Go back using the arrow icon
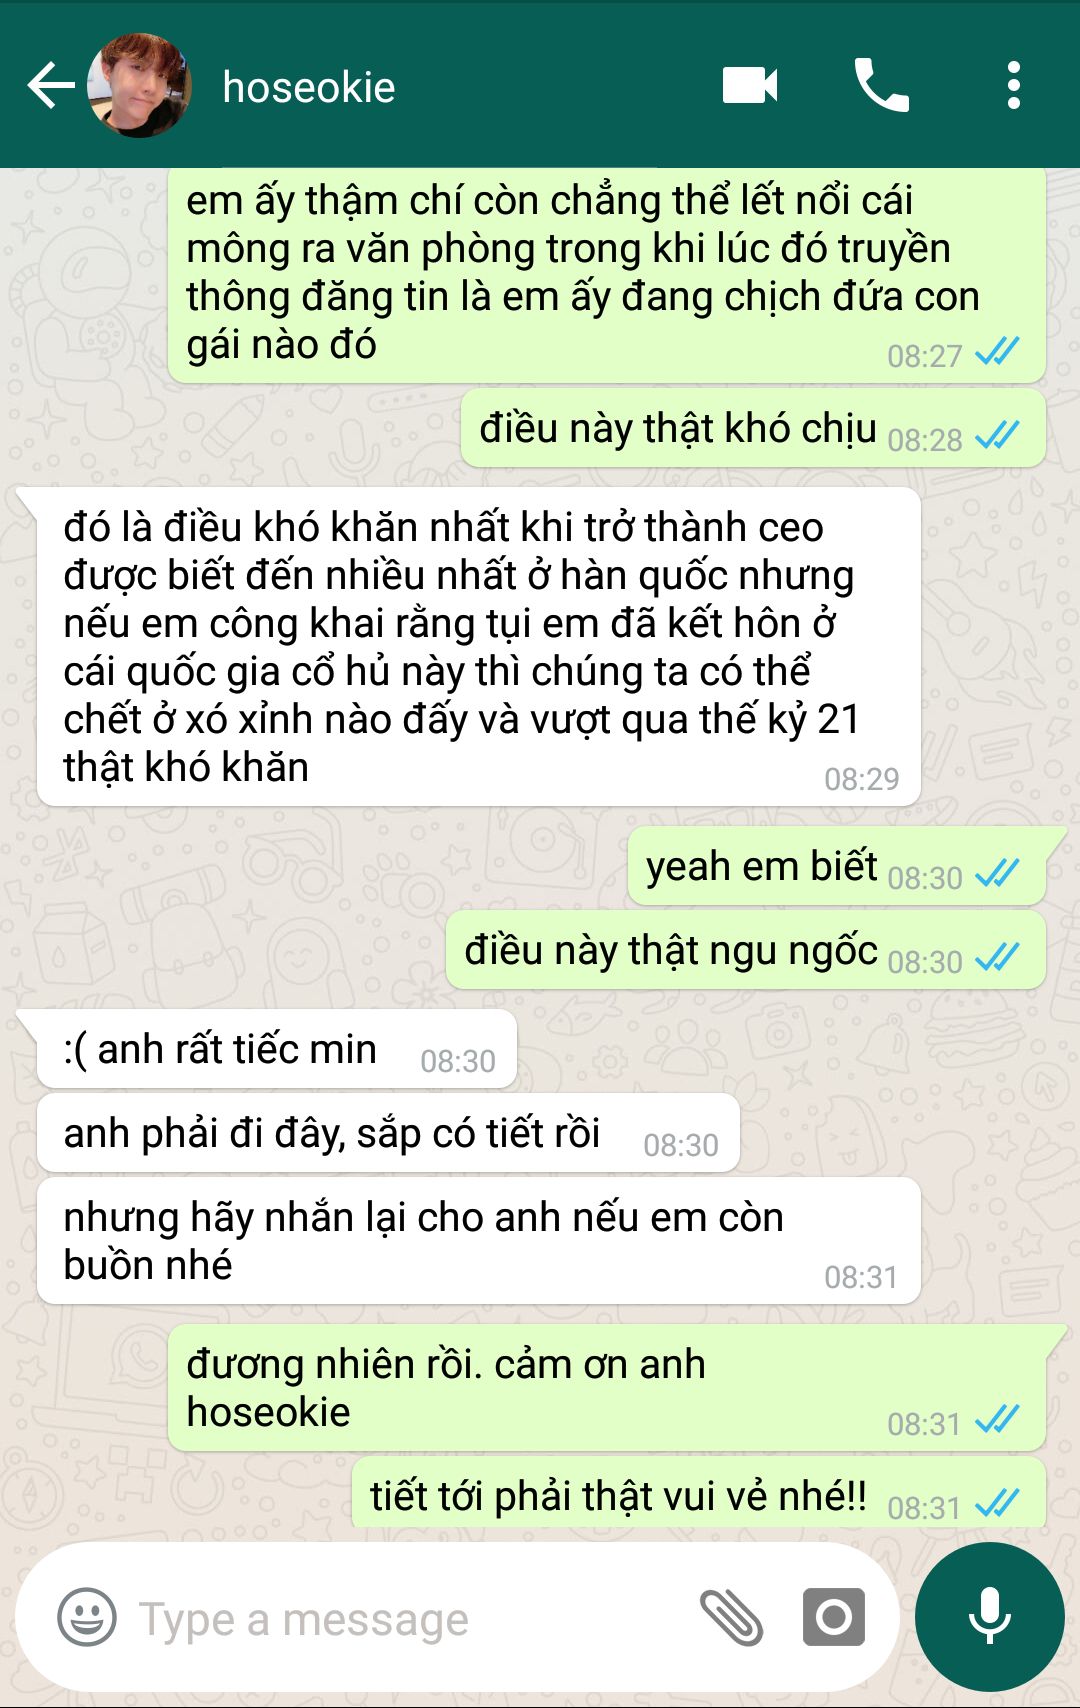The width and height of the screenshot is (1080, 1708). point(51,86)
